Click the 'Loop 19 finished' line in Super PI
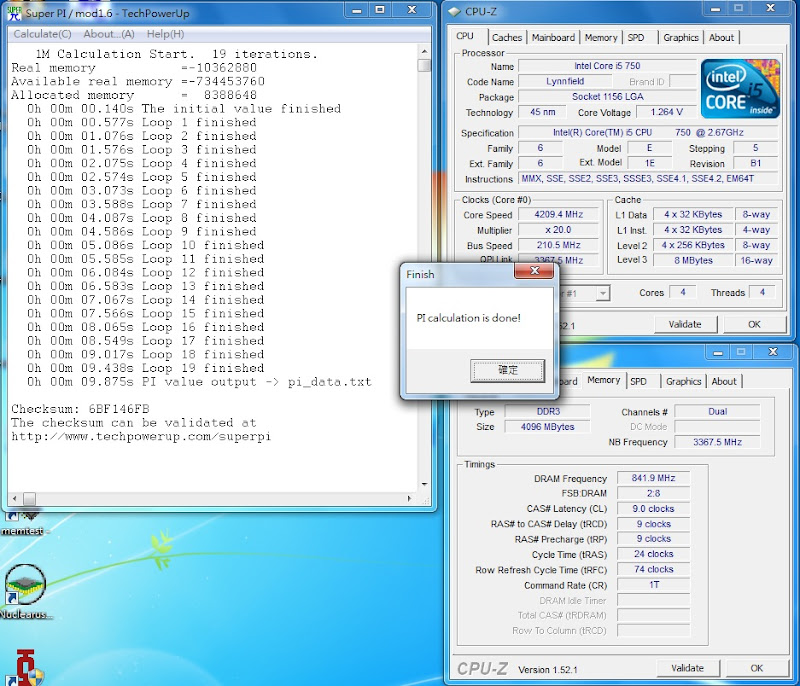This screenshot has height=686, width=800. [145, 368]
